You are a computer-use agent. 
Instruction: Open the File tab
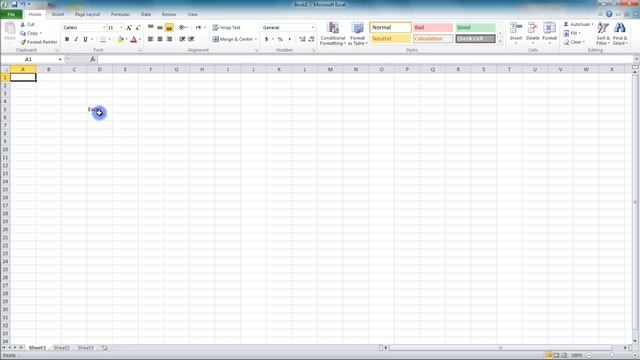point(11,14)
